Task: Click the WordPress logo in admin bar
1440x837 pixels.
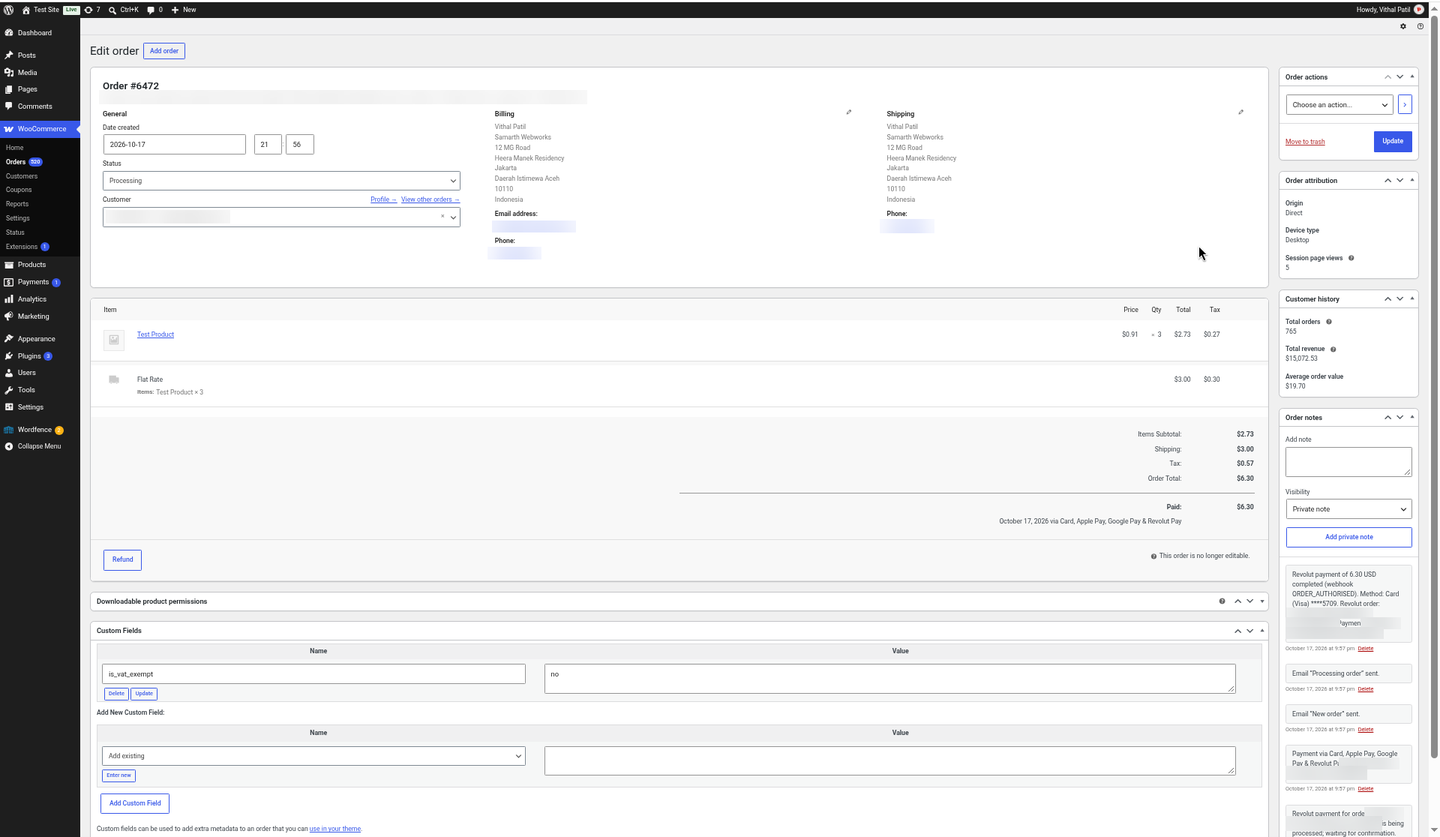Action: (9, 9)
